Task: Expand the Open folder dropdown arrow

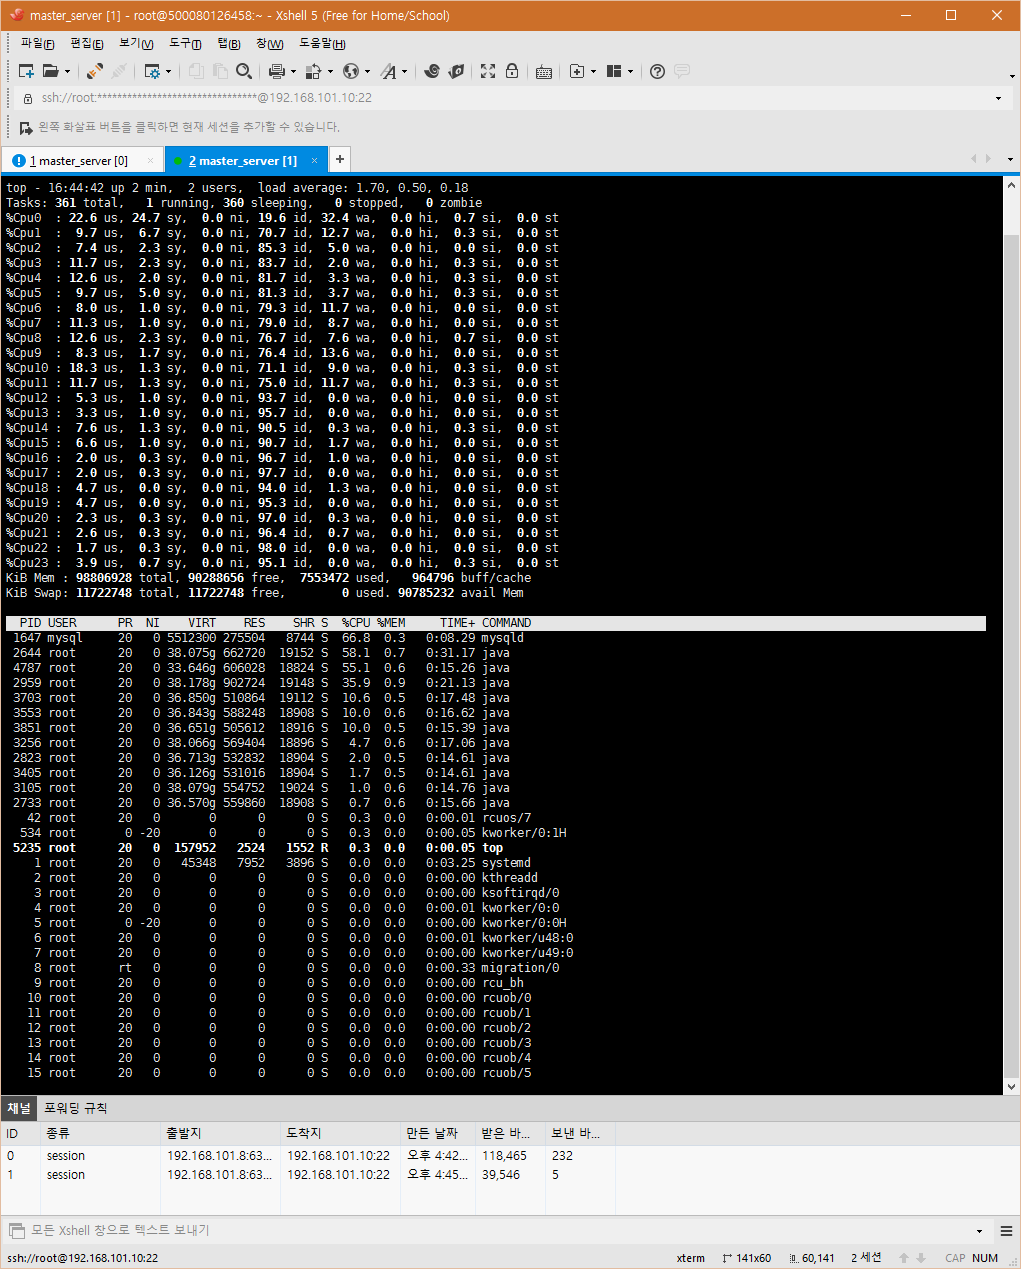Action: coord(67,72)
